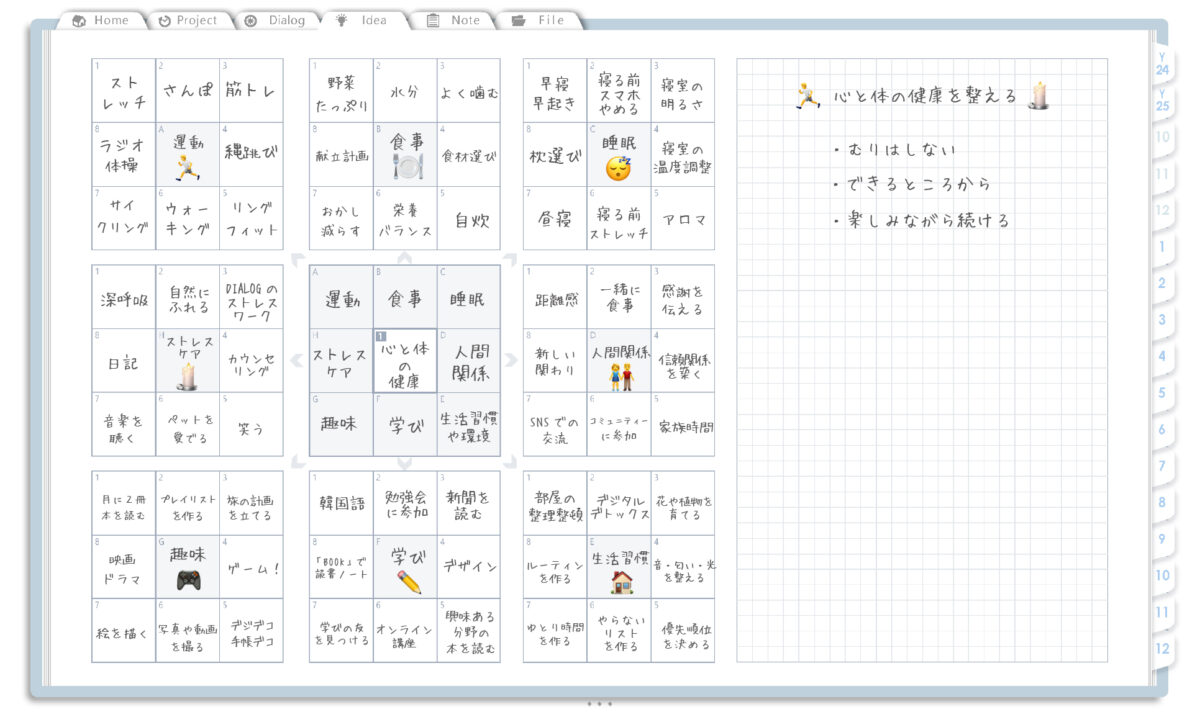Viewport: 1200px width, 712px height.
Task: Click the pencil icon in 学び cell
Action: (x=408, y=581)
